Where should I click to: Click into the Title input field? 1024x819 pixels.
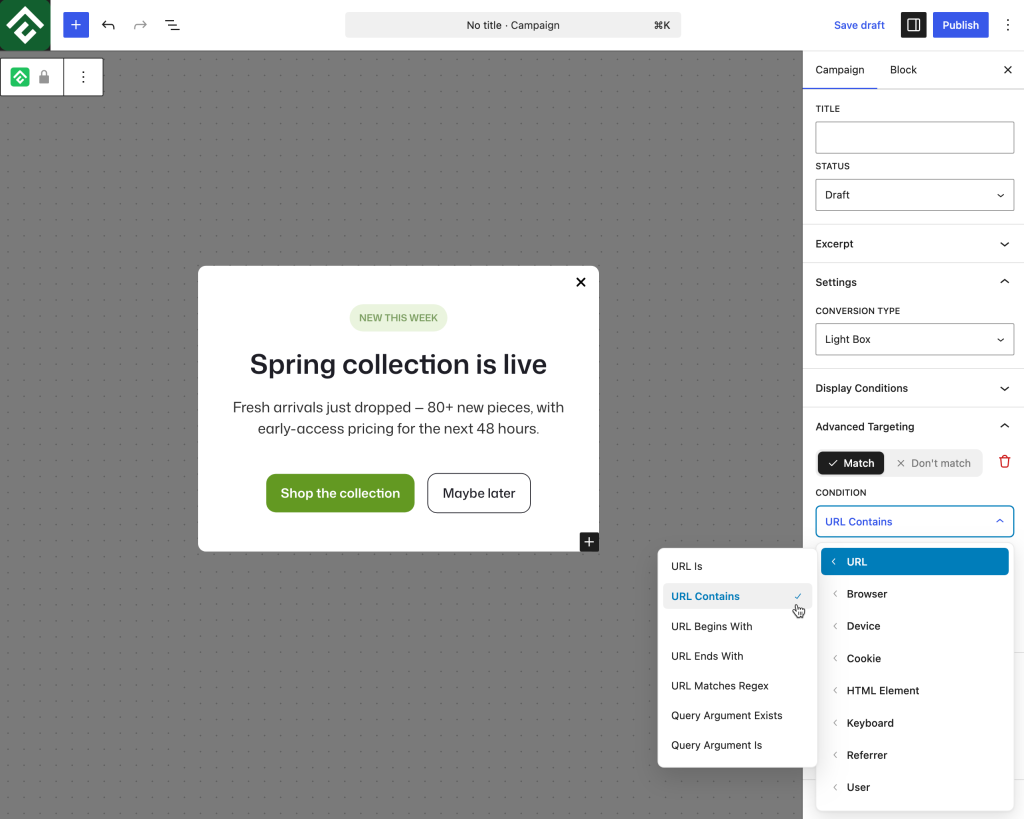pyautogui.click(x=914, y=137)
